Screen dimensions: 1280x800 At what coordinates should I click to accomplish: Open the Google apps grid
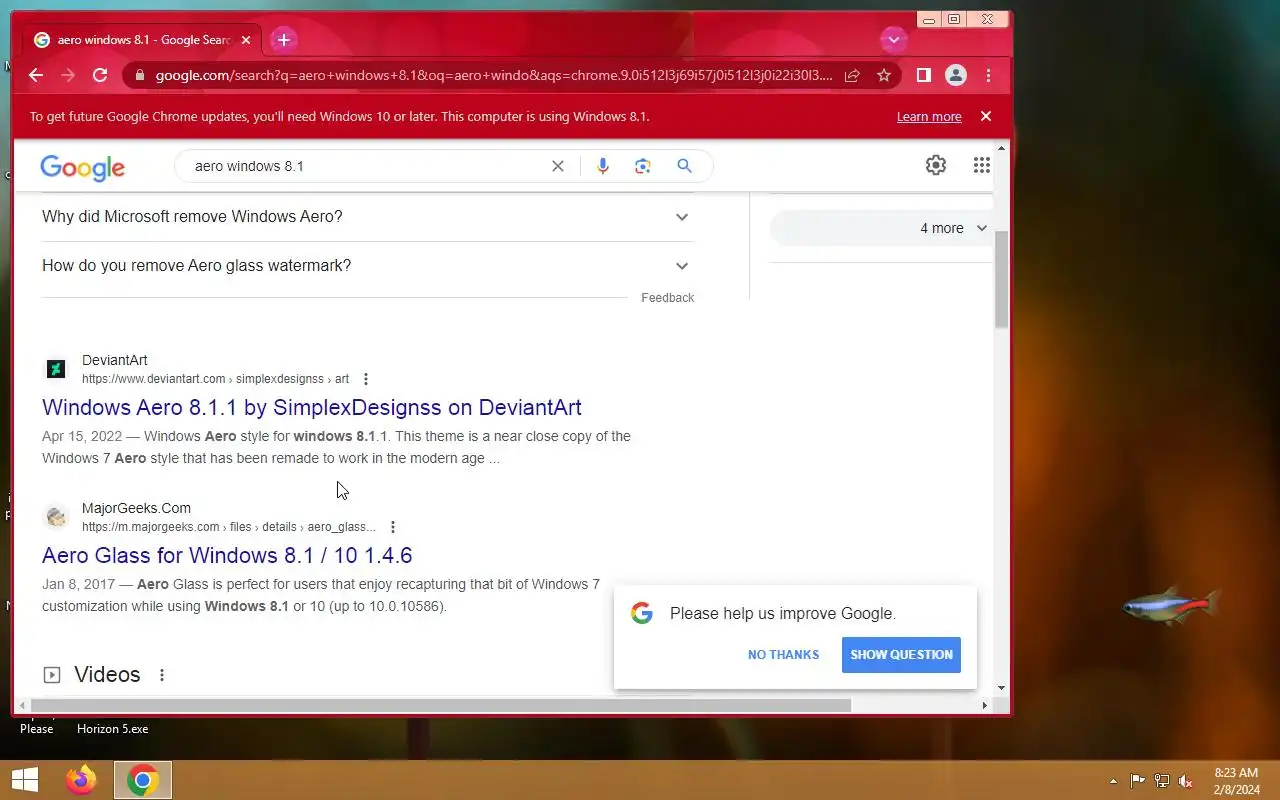tap(982, 166)
